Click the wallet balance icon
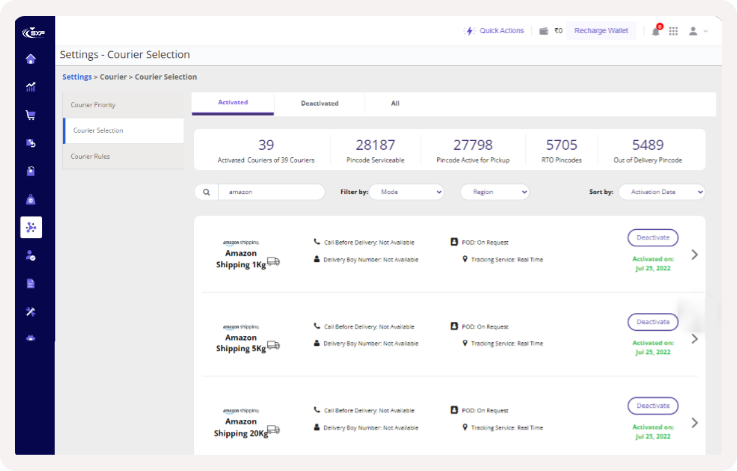Screen dimensions: 737x471 [543, 31]
